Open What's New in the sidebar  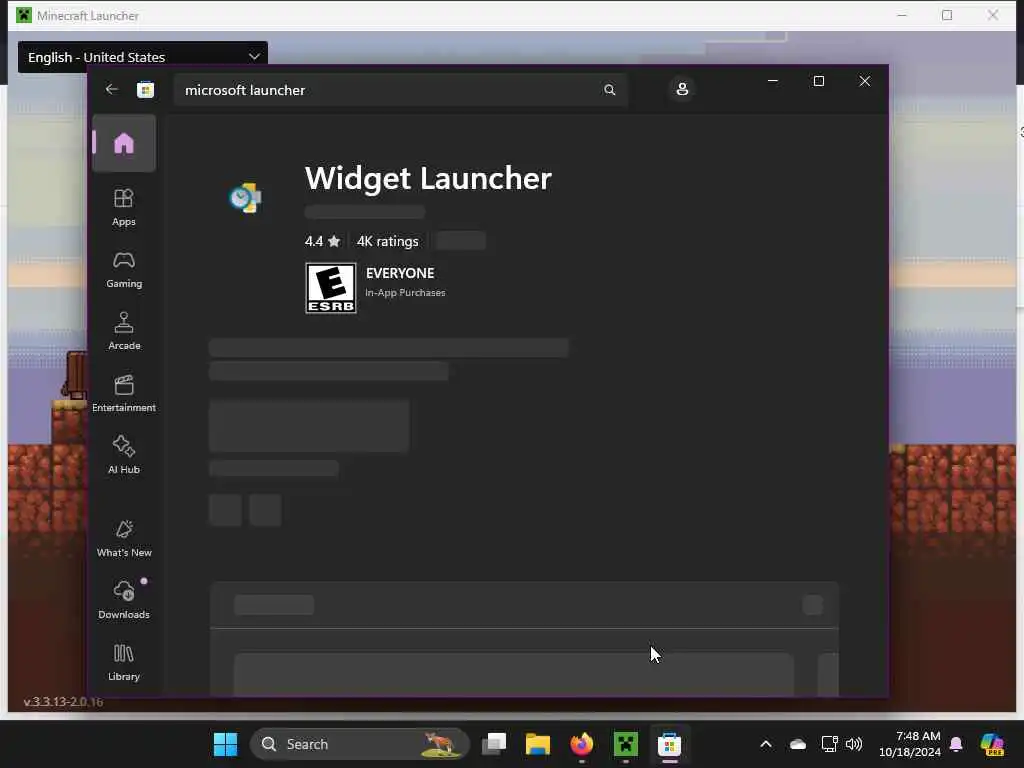click(124, 539)
